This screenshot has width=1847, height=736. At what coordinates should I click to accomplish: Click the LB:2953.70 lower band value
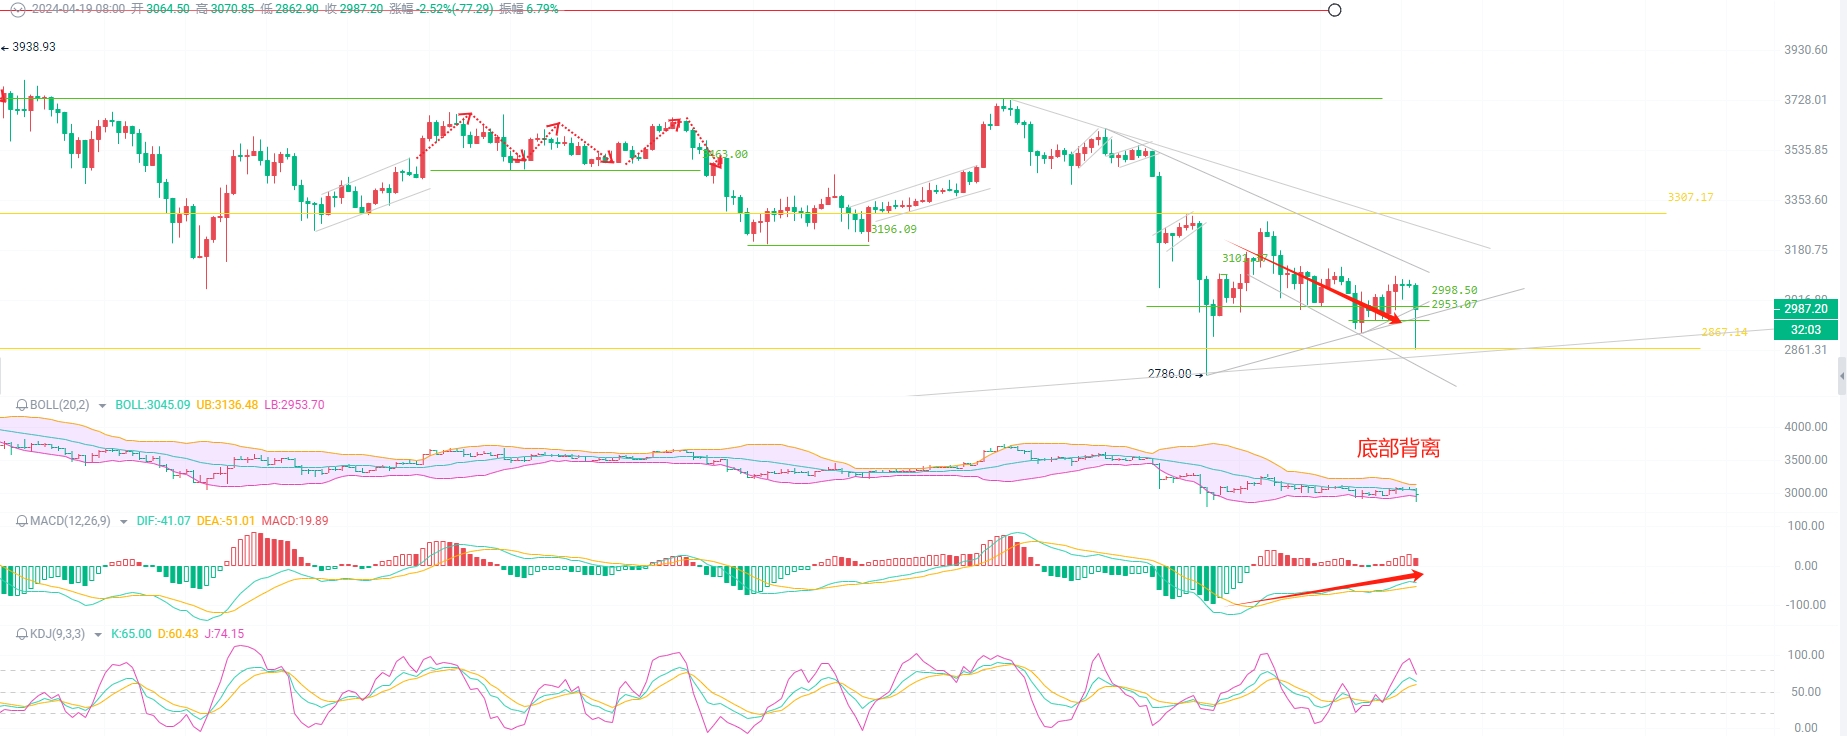click(x=294, y=405)
